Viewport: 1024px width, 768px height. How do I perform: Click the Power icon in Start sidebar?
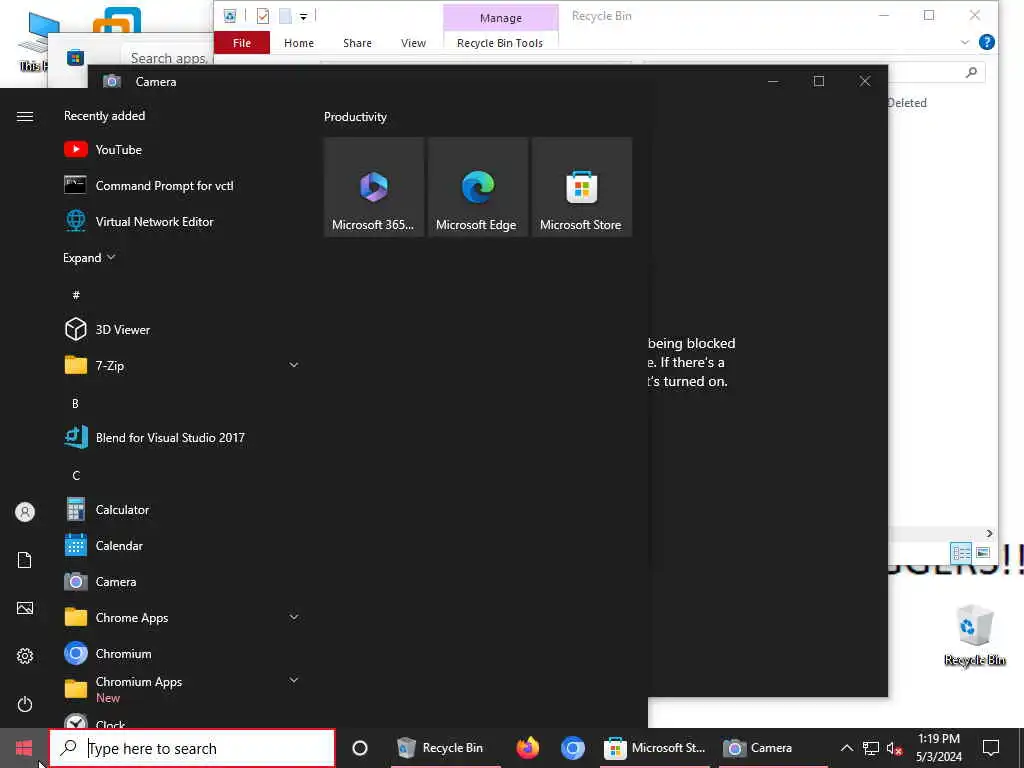pos(25,704)
